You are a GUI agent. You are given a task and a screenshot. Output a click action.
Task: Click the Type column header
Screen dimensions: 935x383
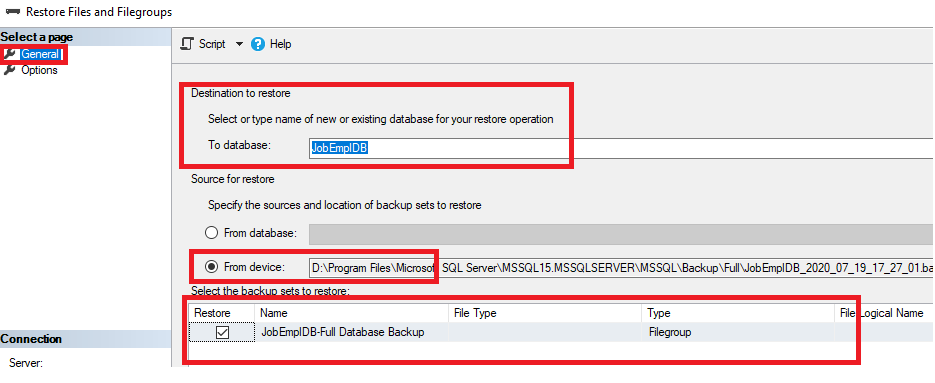738,313
